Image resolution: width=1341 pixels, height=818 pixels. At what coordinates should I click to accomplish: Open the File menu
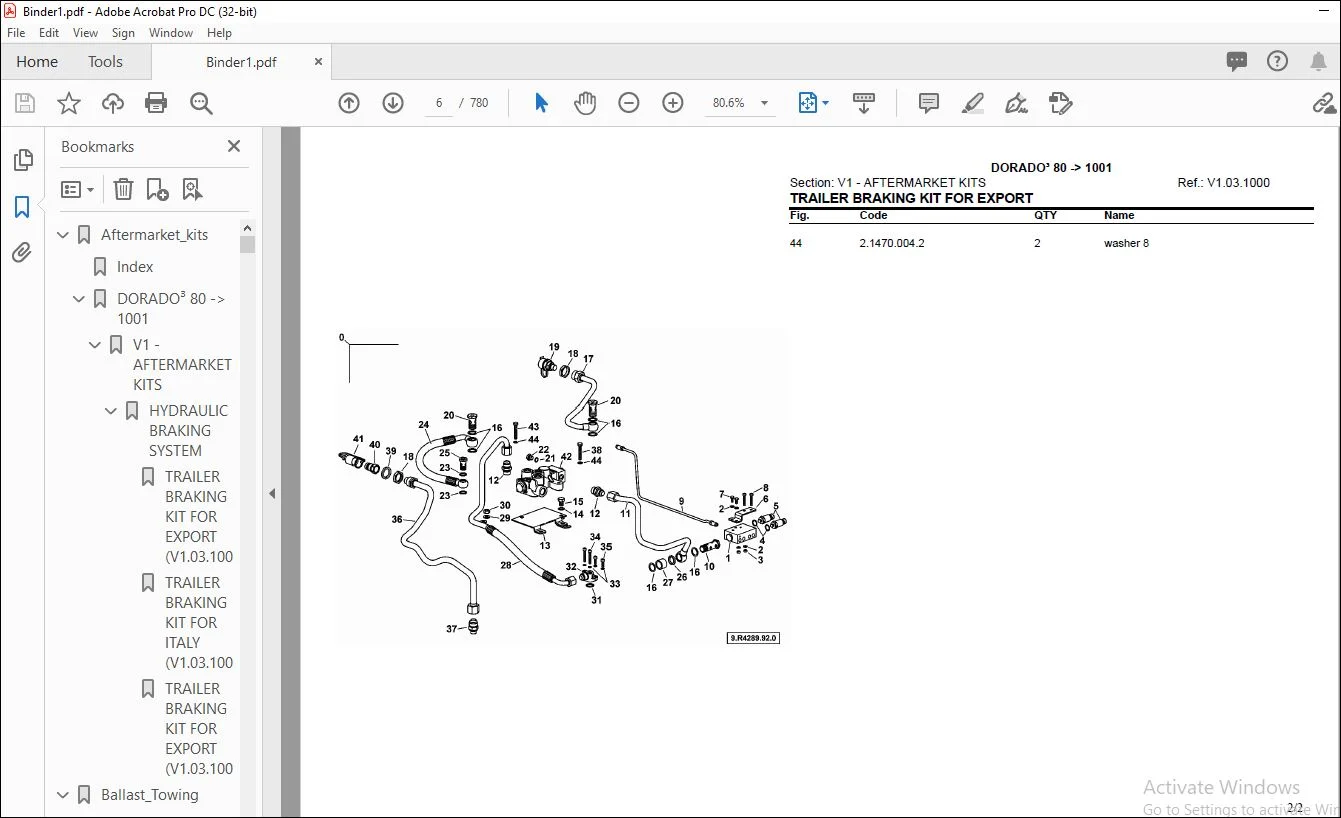point(16,33)
